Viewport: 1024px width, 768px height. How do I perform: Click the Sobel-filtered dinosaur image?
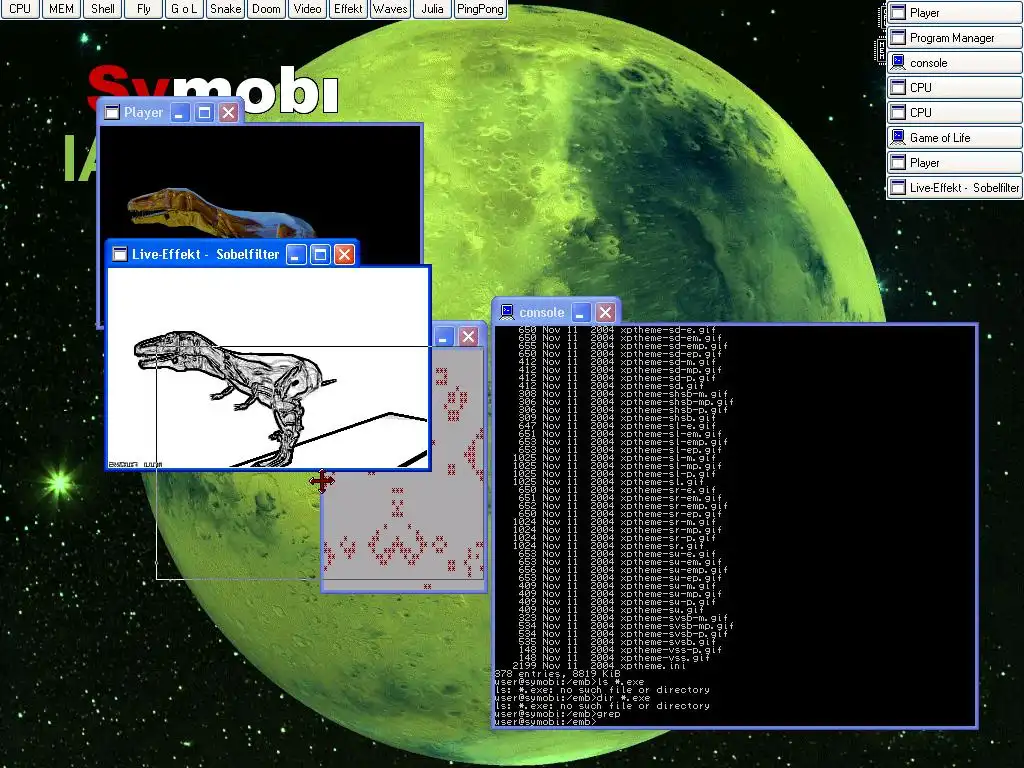pyautogui.click(x=268, y=368)
